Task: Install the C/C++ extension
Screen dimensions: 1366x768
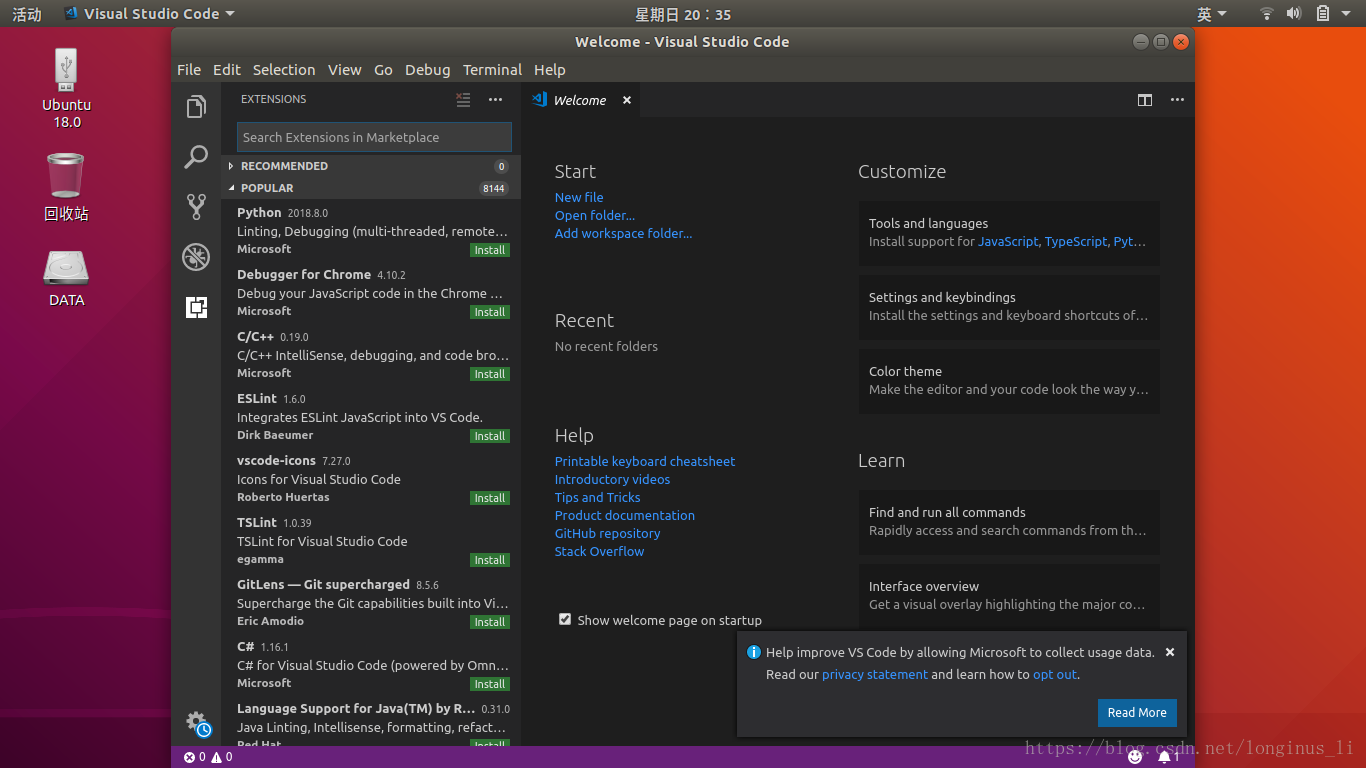Action: tap(490, 374)
